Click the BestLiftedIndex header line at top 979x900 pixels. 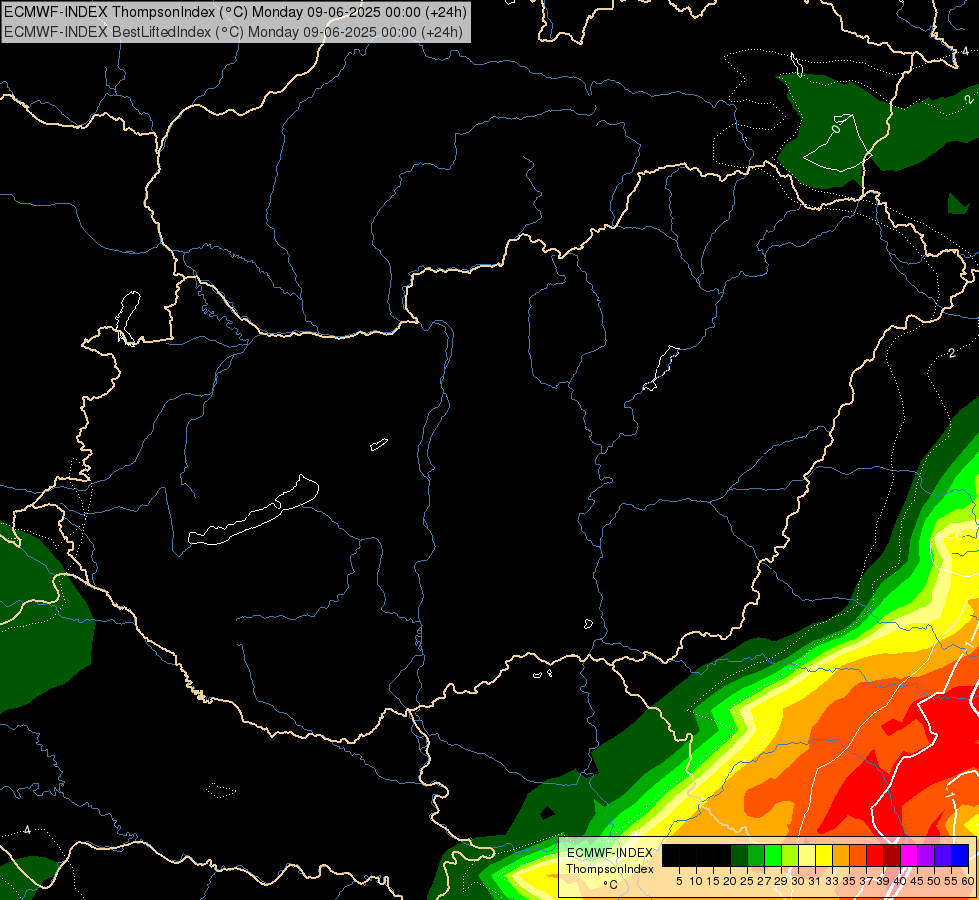pos(234,32)
